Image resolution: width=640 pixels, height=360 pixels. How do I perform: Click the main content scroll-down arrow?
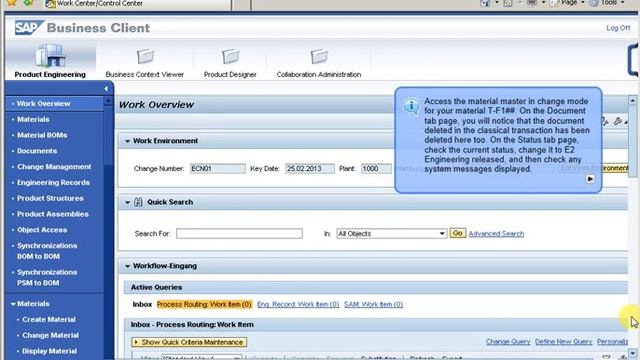point(632,353)
